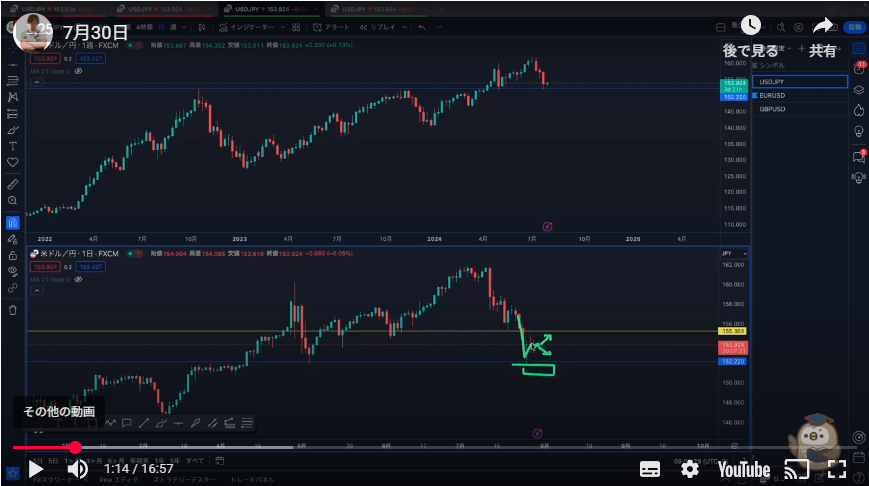
Task: Collapse the indicator legend chevron
Action: coord(38,83)
